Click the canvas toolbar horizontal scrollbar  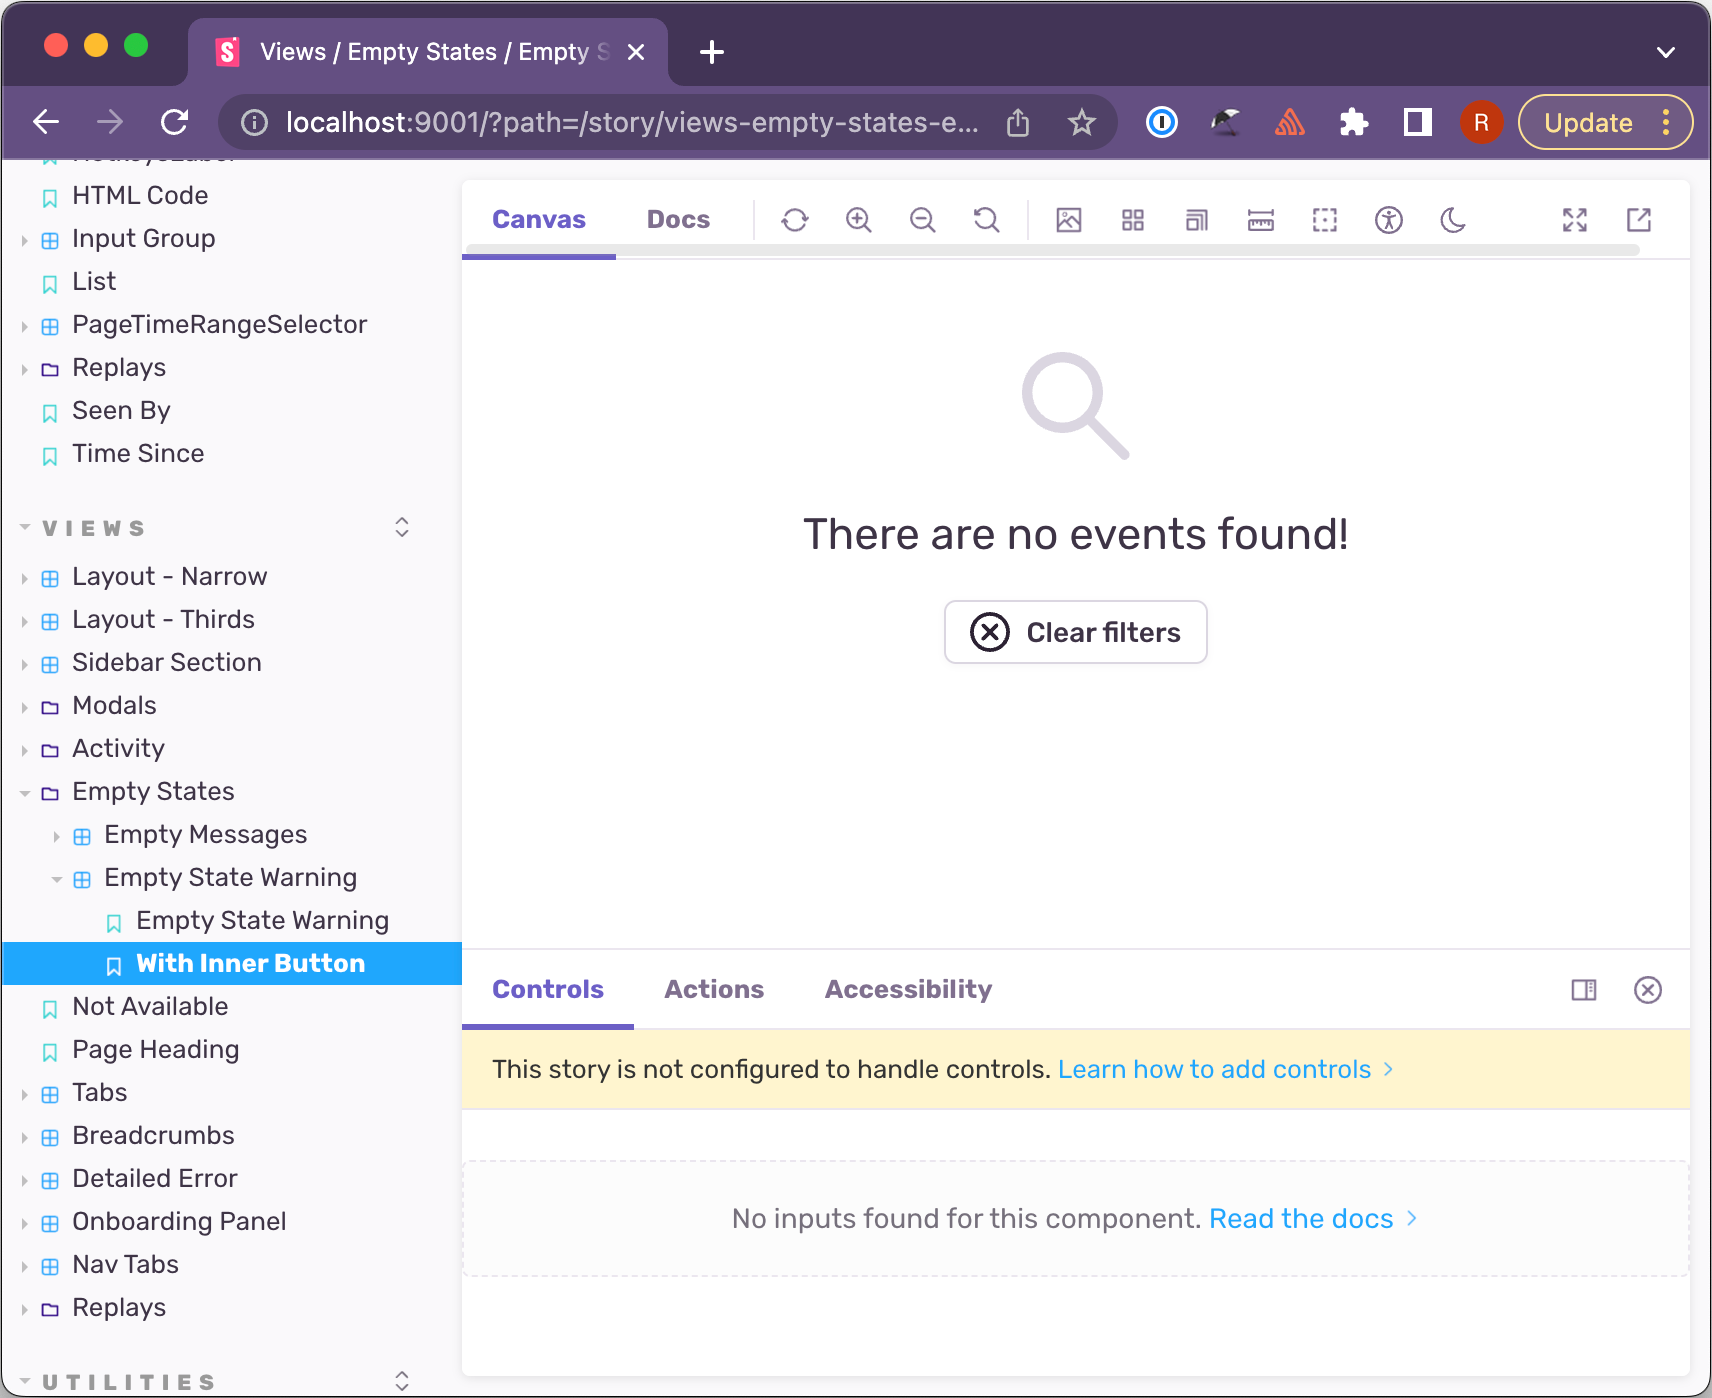(x=1051, y=250)
